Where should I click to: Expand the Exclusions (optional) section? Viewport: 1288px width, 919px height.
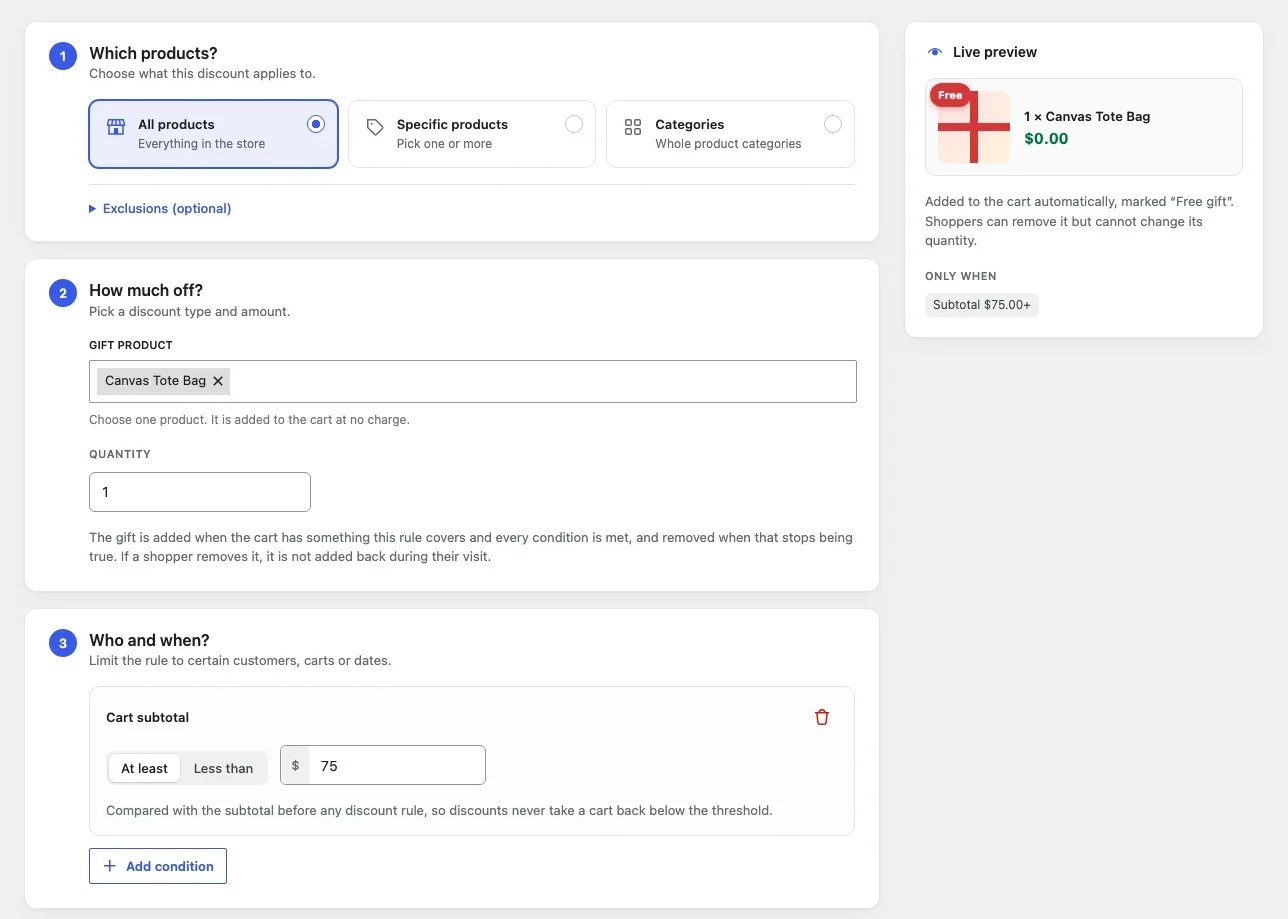160,208
